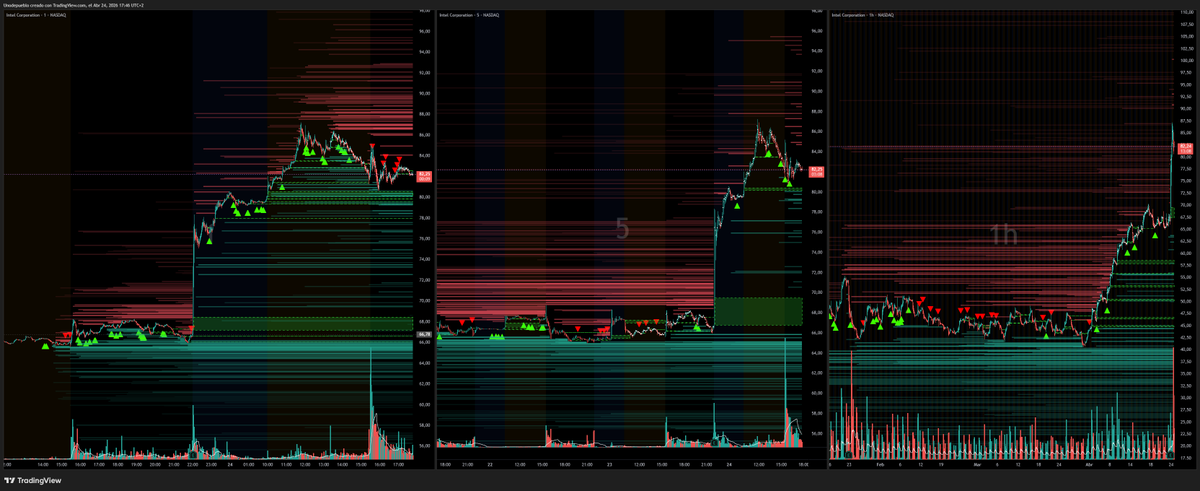Click 50,00 on the 1h chart price axis

(1187, 301)
